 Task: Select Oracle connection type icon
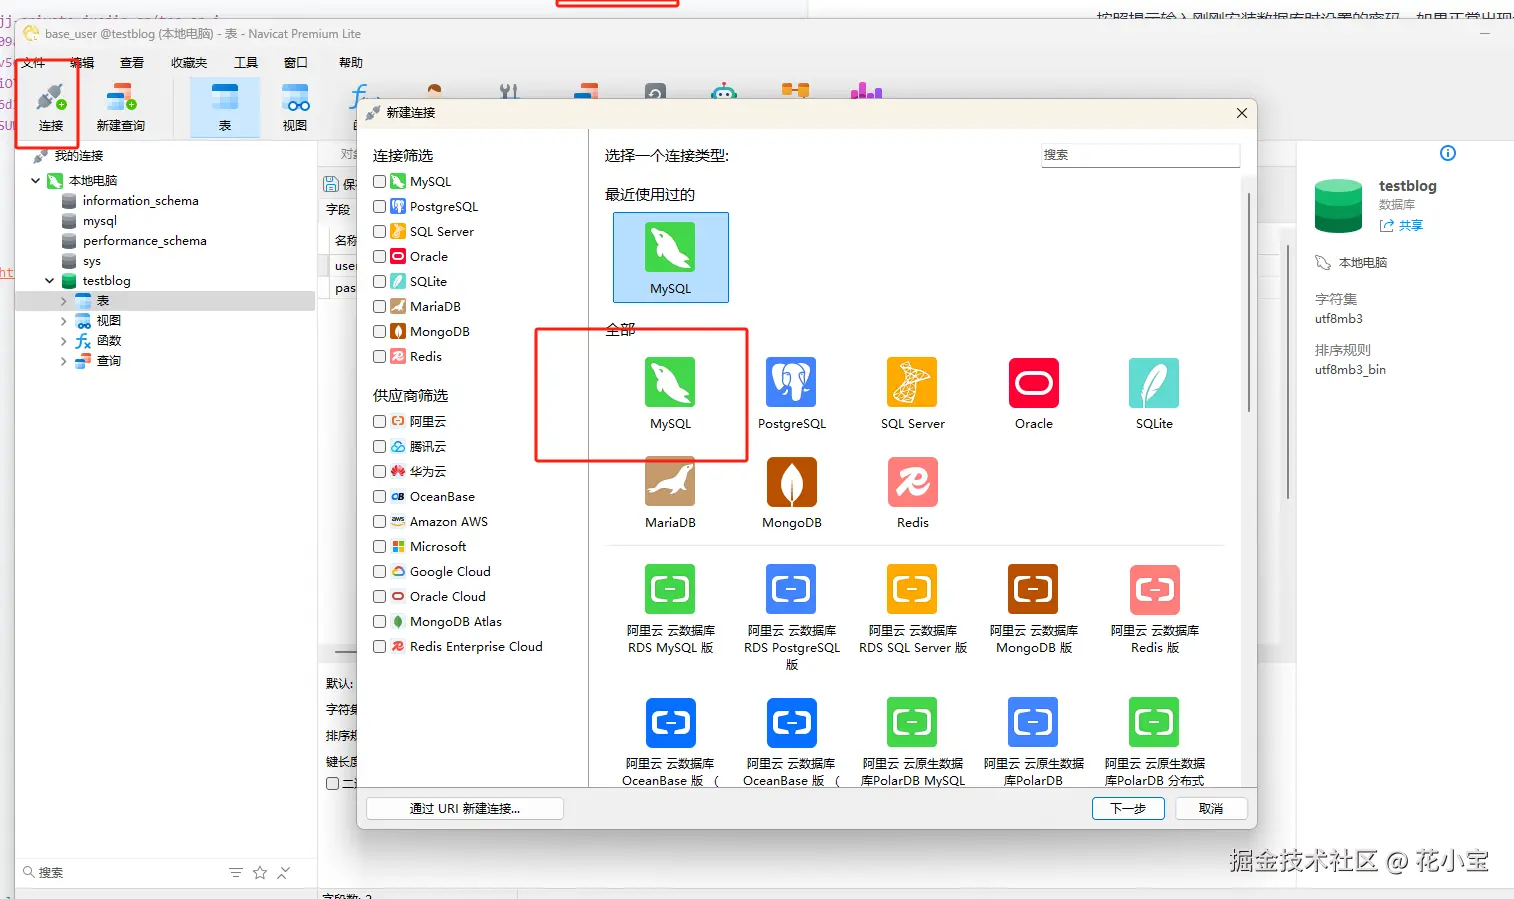point(1034,383)
